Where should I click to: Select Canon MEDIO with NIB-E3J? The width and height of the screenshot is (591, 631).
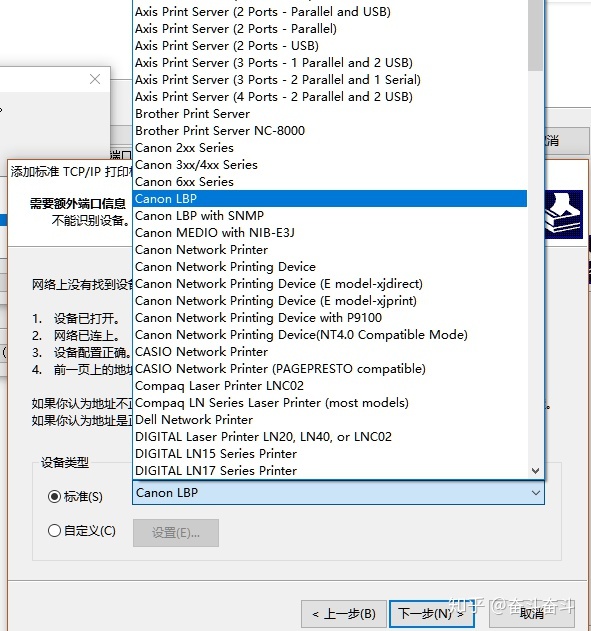pyautogui.click(x=330, y=233)
